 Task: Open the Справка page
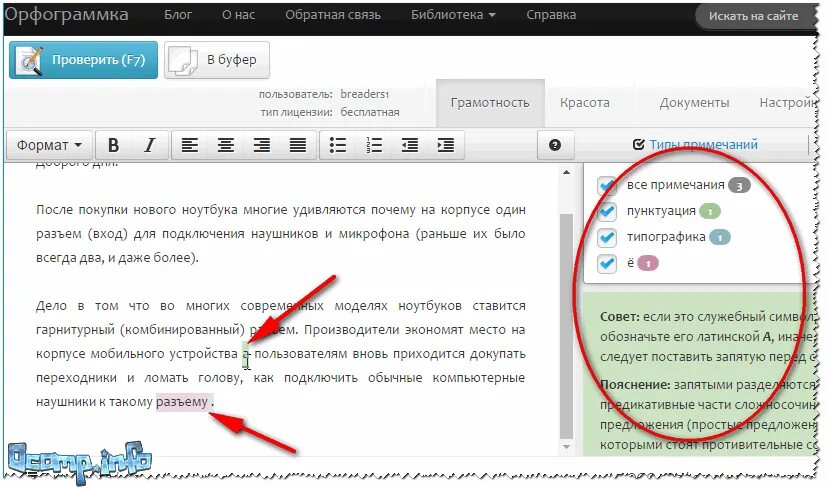click(x=551, y=15)
